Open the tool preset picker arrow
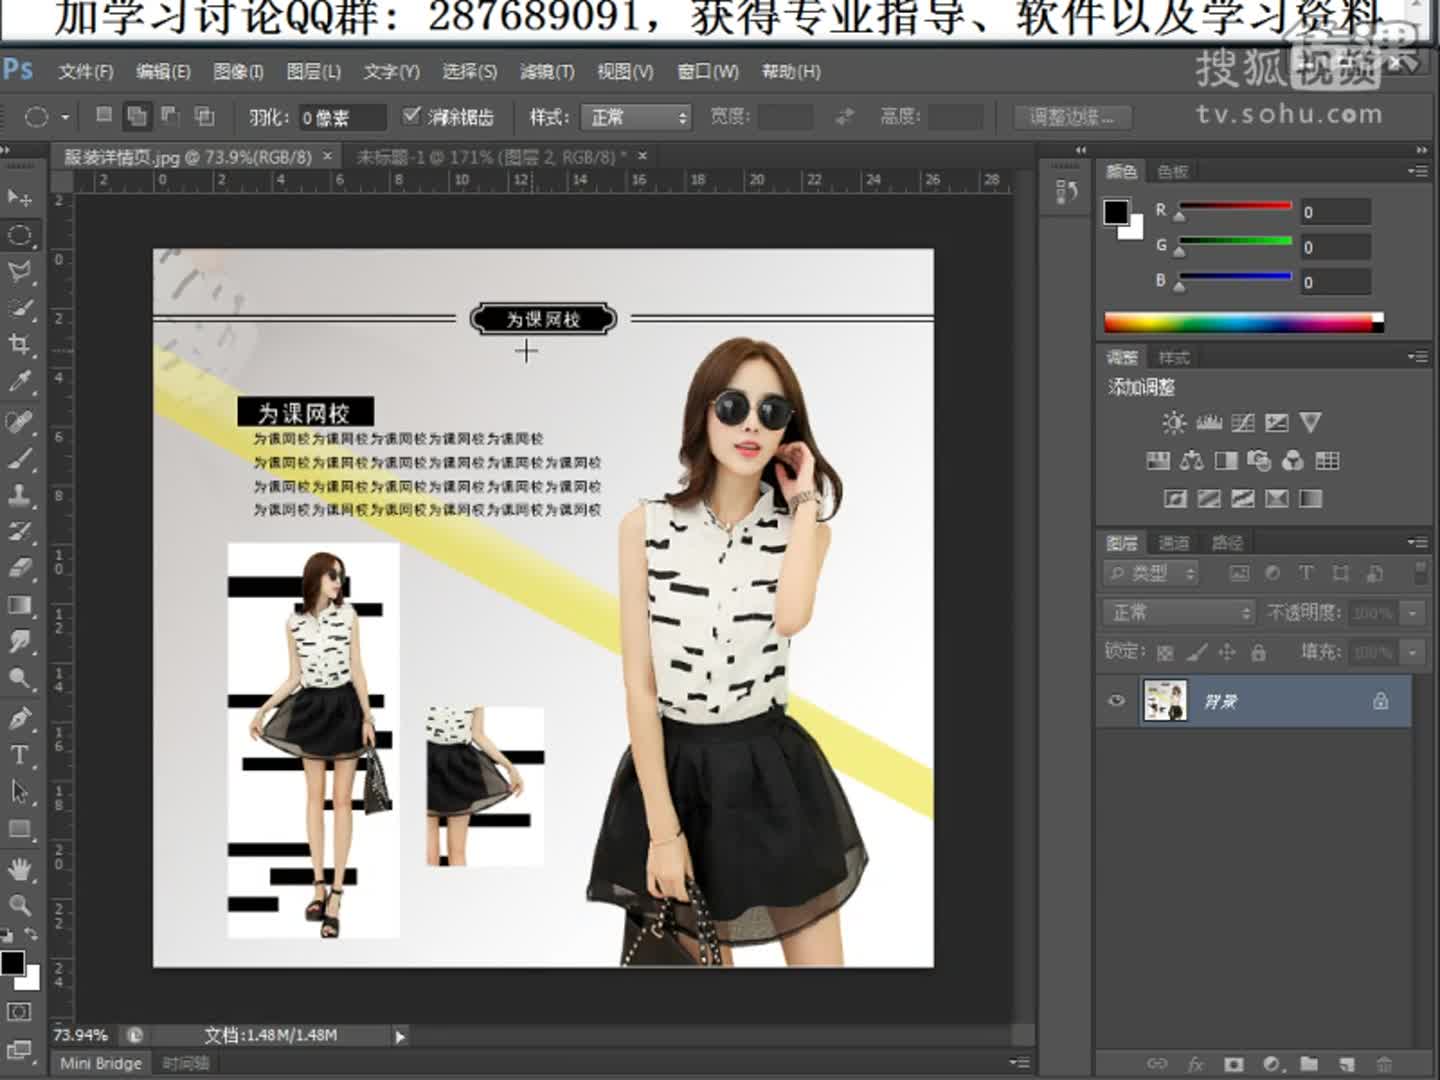 click(65, 117)
